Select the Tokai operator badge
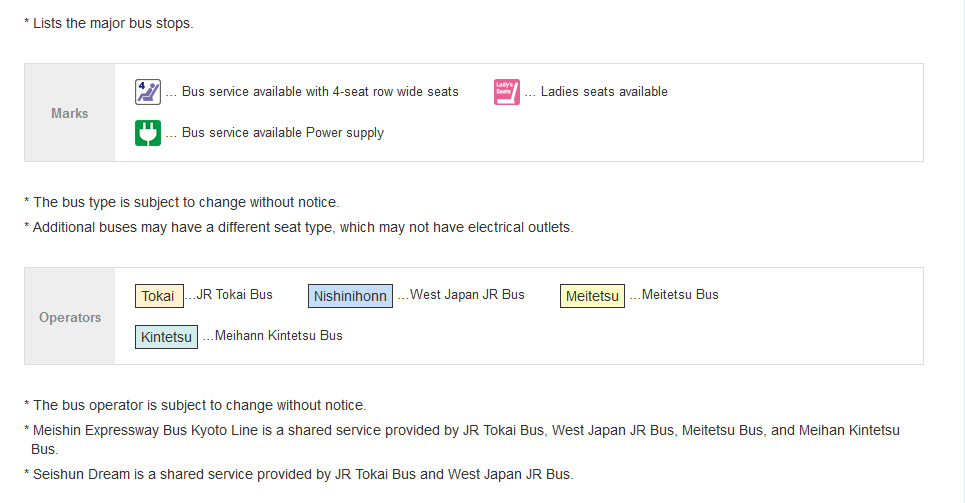This screenshot has height=503, width=965. [159, 296]
